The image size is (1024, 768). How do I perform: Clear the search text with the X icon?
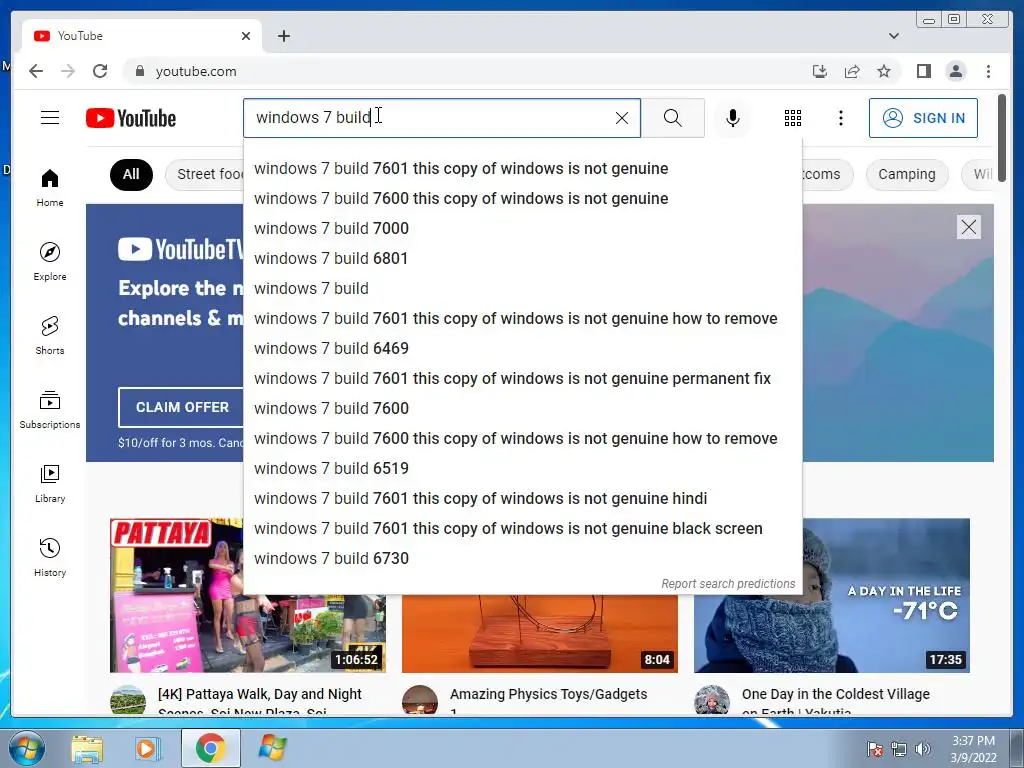pyautogui.click(x=622, y=118)
